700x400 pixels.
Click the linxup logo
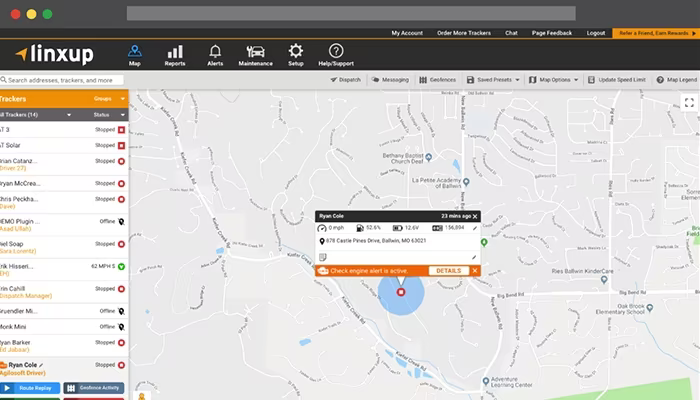coord(54,54)
